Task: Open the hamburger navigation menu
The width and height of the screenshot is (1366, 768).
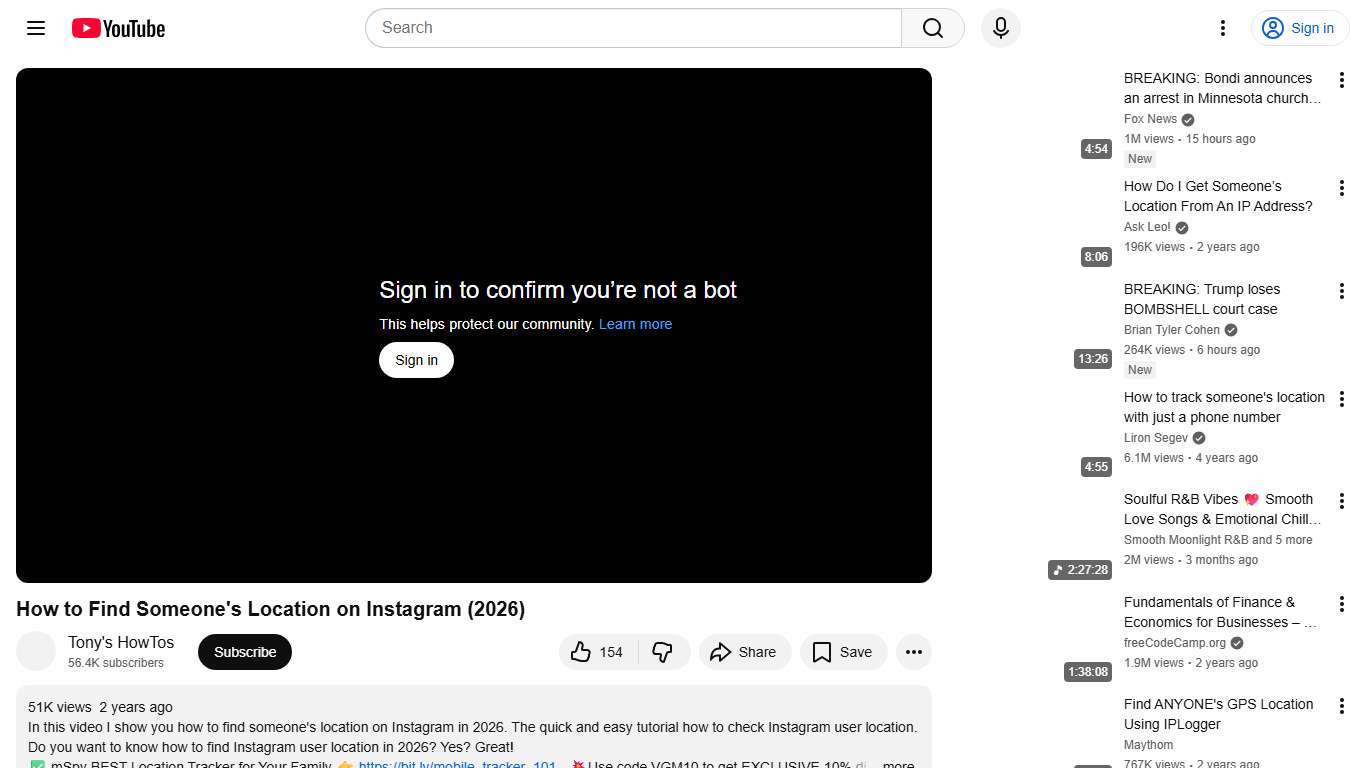Action: tap(35, 28)
